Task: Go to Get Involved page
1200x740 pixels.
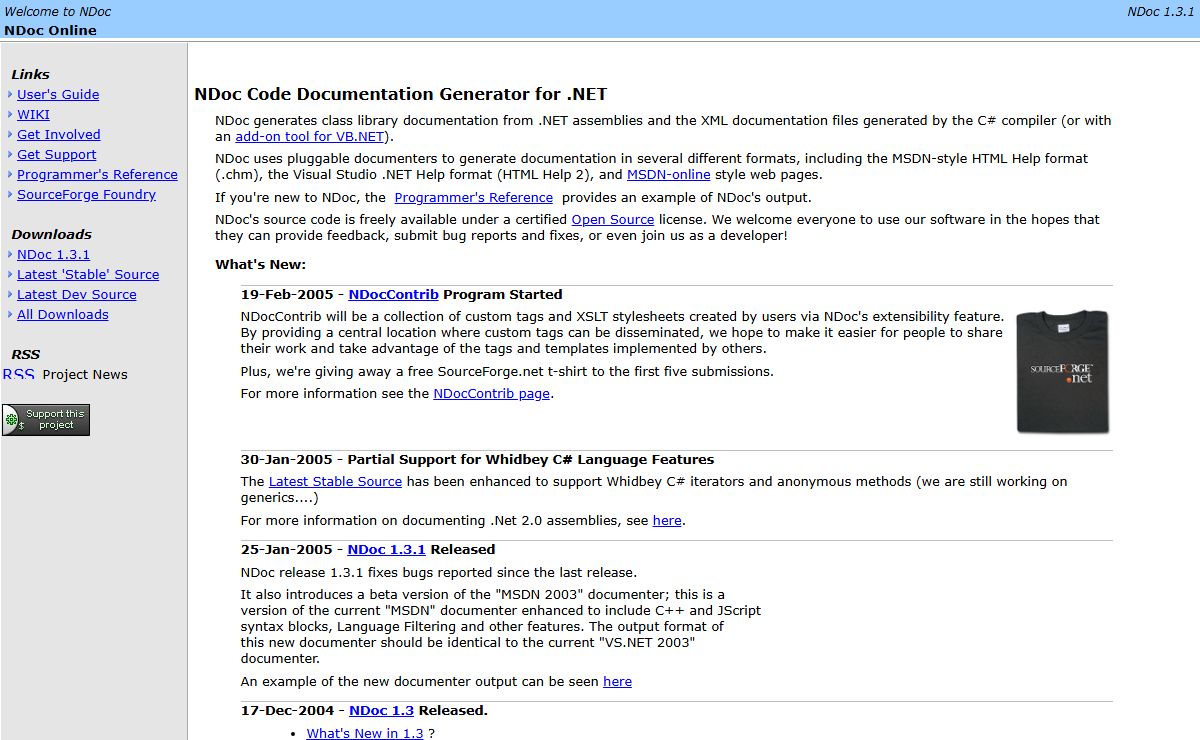Action: tap(59, 134)
